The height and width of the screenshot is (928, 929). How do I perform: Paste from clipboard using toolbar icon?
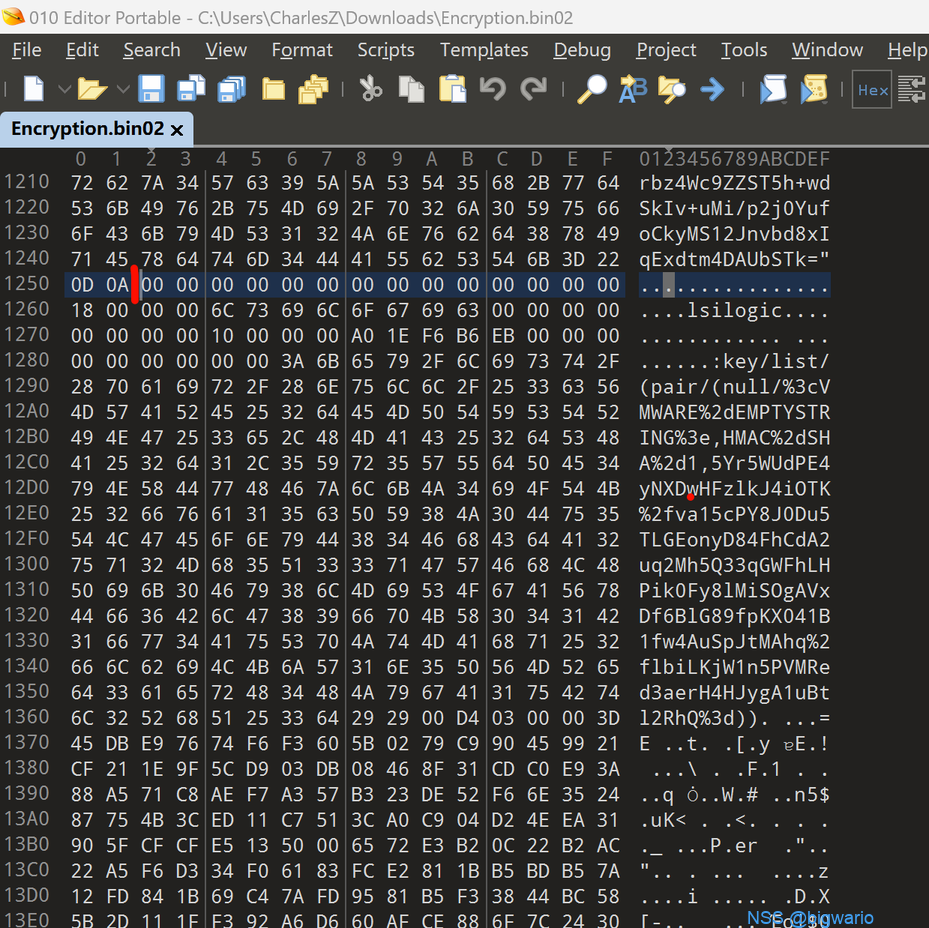coord(453,90)
